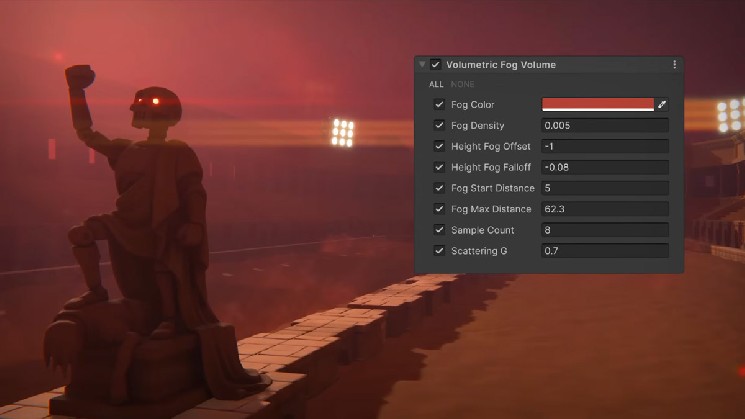Edit the Height Fog Falloff value -0.08
This screenshot has width=745, height=419.
pos(605,167)
